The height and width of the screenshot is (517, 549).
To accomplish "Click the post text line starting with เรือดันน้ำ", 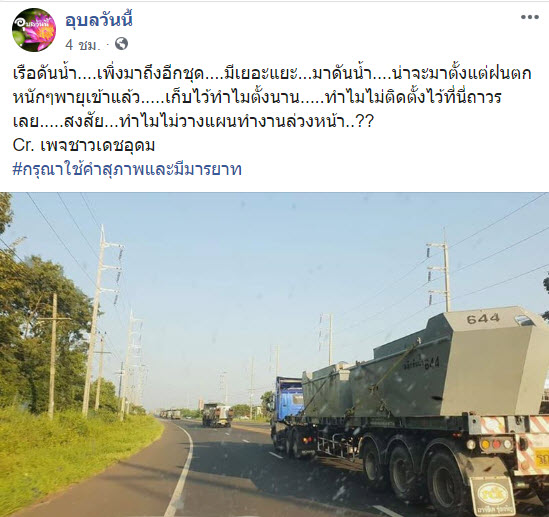I will tap(272, 74).
